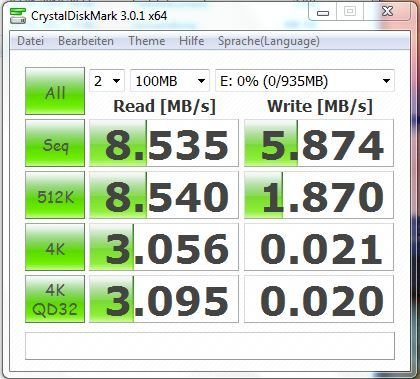This screenshot has height=379, width=420.
Task: Open the 100MB test size dropdown
Action: (x=170, y=81)
